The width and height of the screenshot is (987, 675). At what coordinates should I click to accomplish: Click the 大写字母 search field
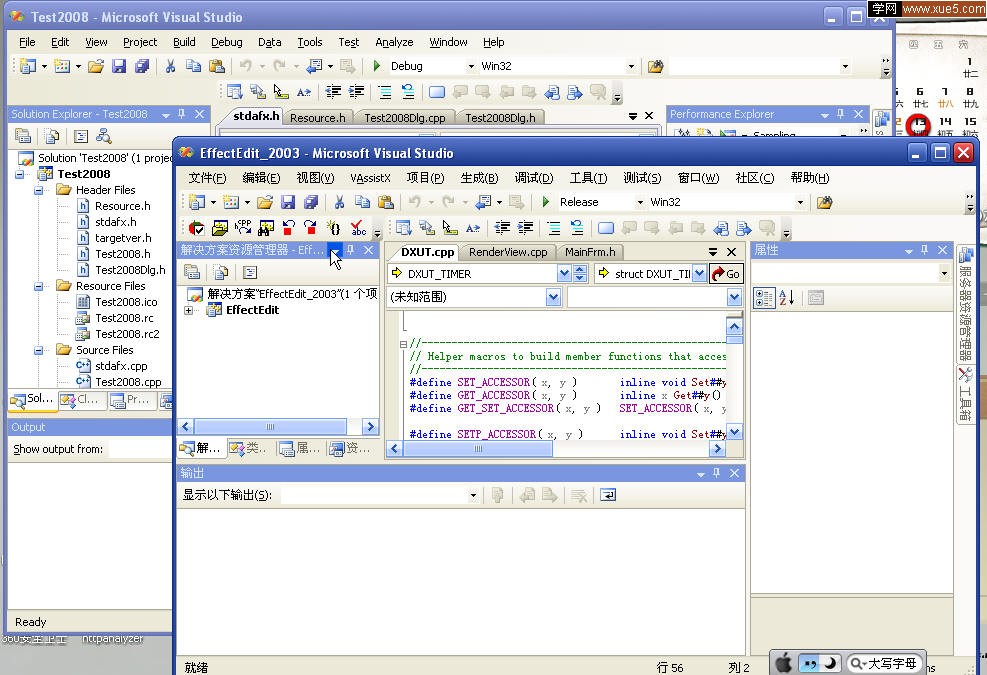(x=885, y=663)
